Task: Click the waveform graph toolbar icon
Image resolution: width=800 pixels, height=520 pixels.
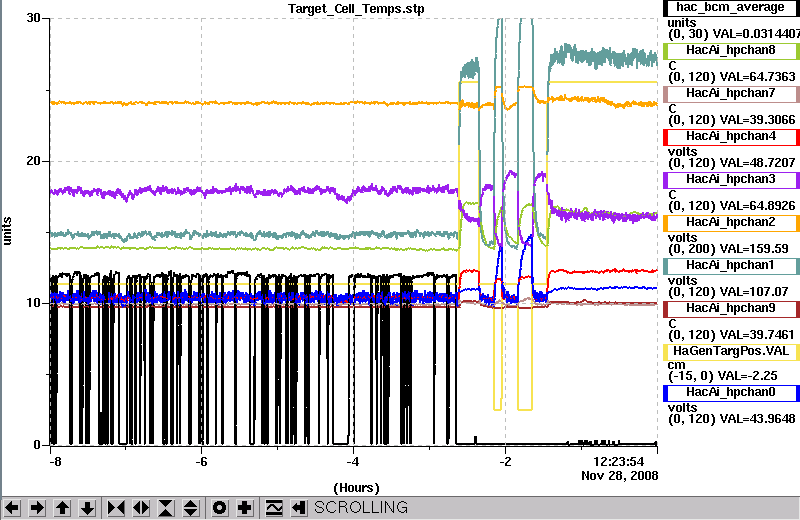Action: tap(274, 508)
